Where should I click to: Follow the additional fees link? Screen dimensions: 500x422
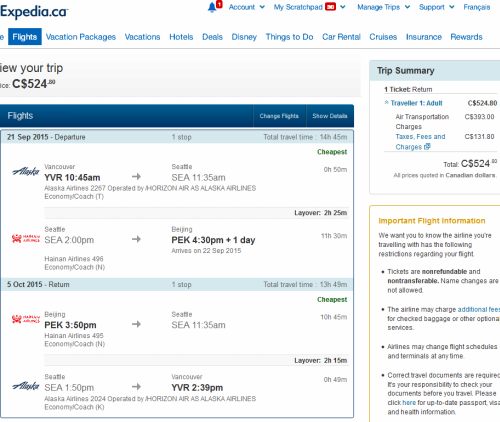pos(479,309)
